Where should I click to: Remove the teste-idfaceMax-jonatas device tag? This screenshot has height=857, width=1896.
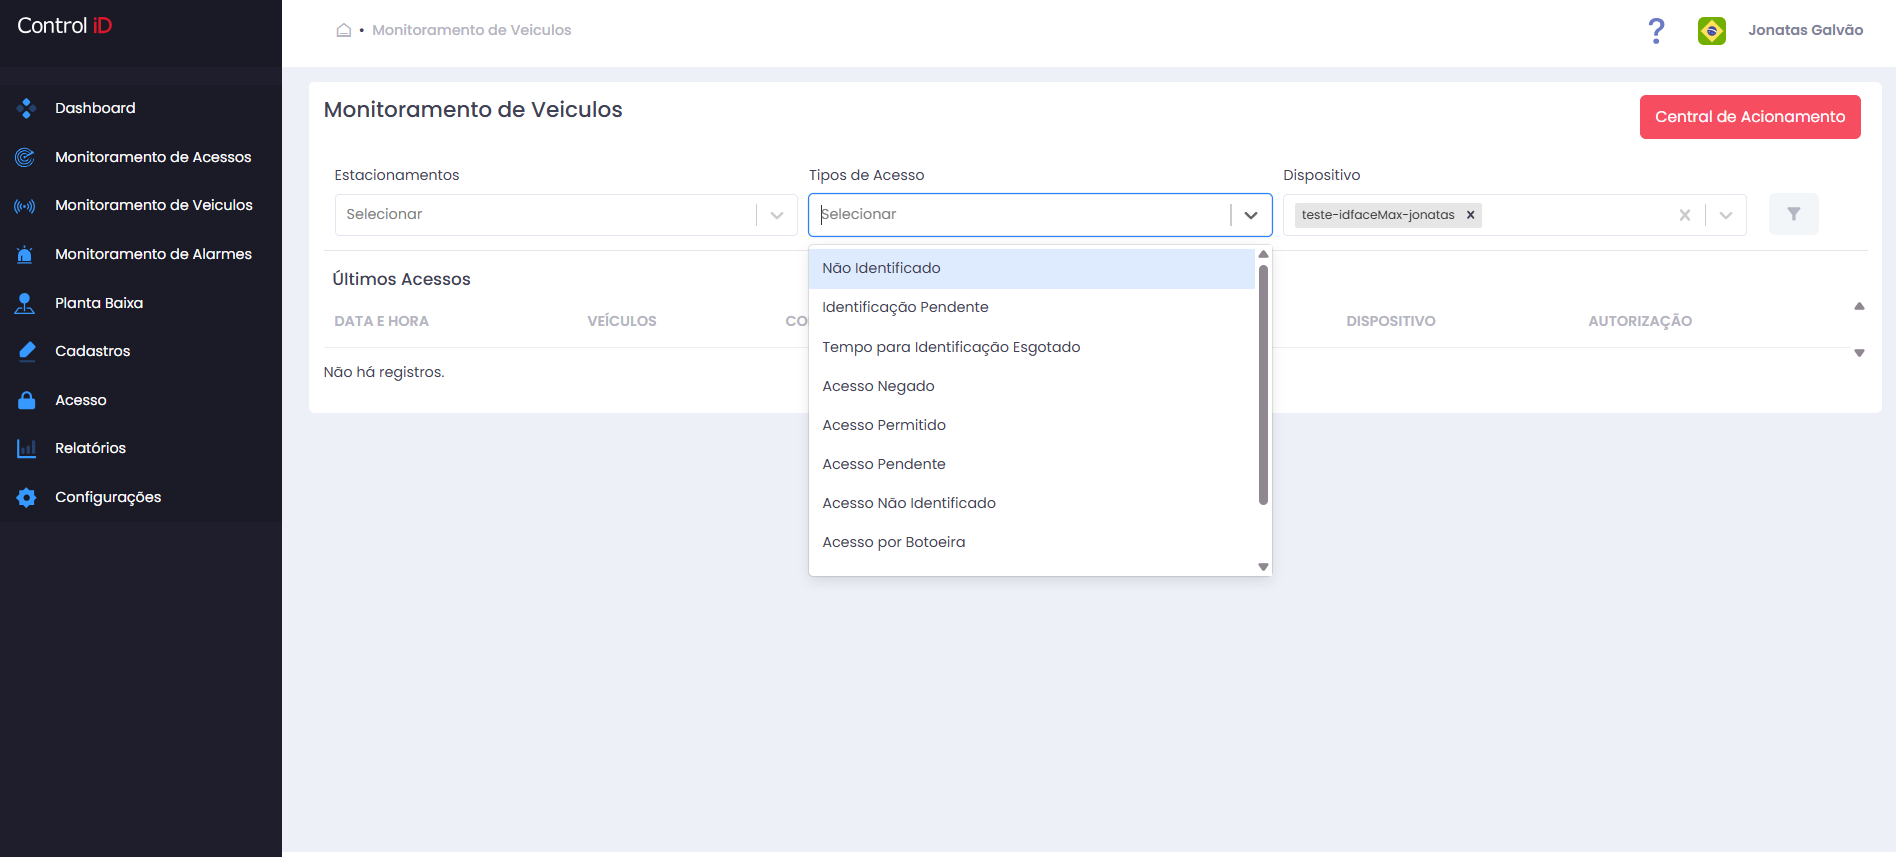coord(1471,215)
